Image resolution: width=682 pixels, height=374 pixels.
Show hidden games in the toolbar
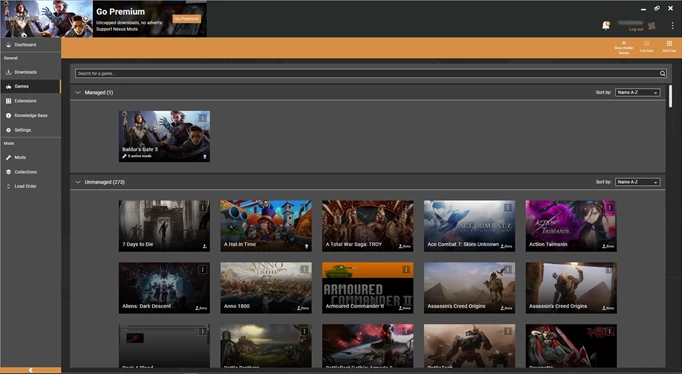[x=624, y=48]
